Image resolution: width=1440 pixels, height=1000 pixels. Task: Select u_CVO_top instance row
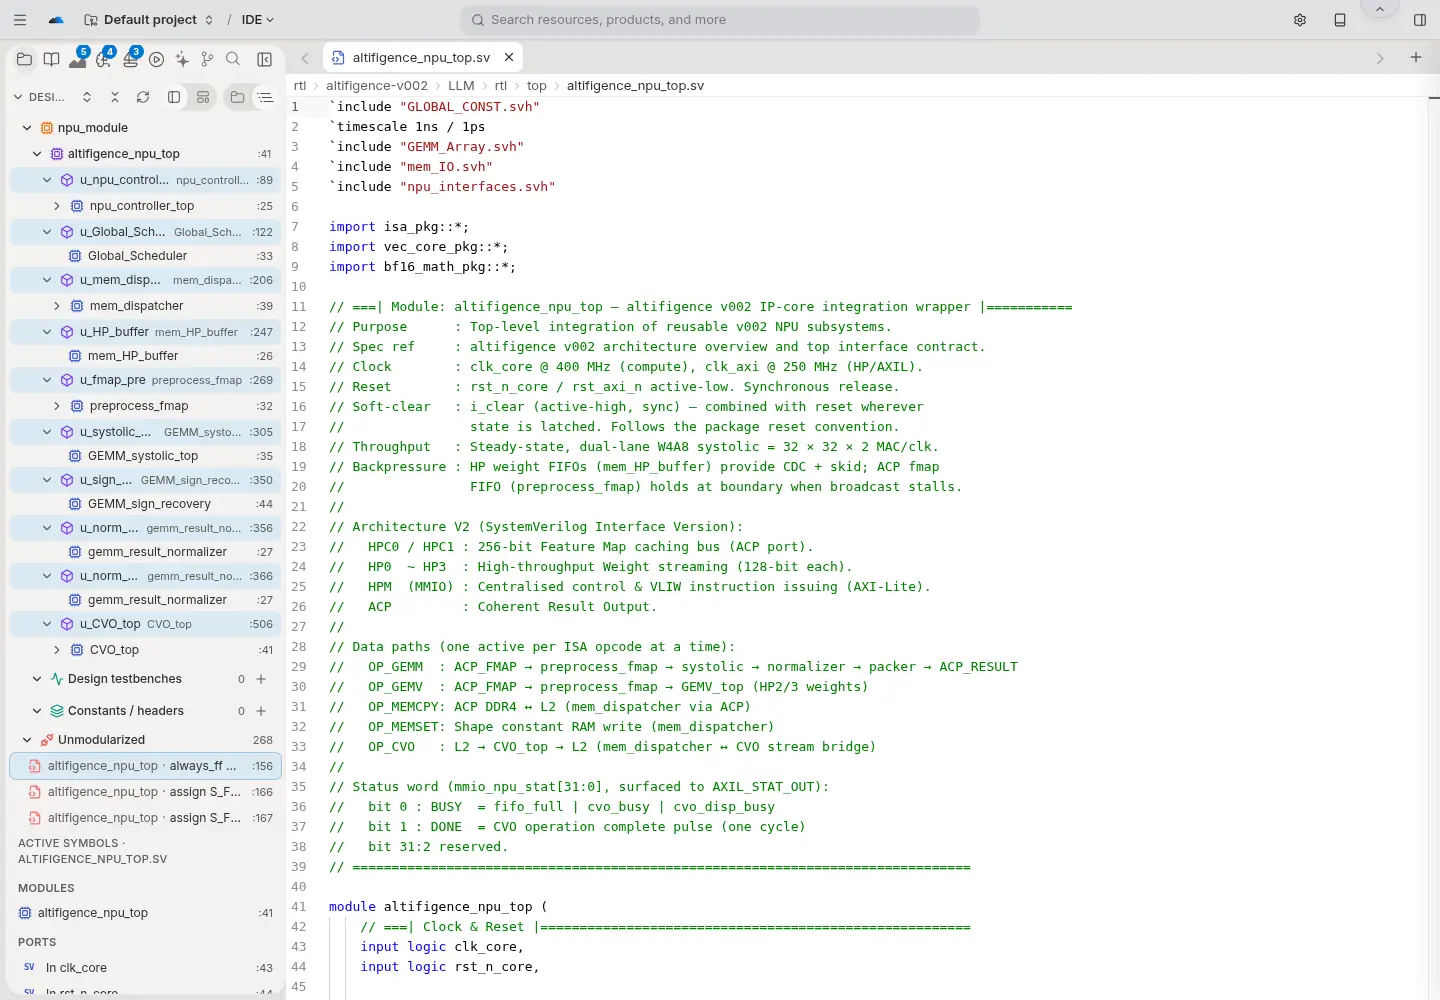146,624
